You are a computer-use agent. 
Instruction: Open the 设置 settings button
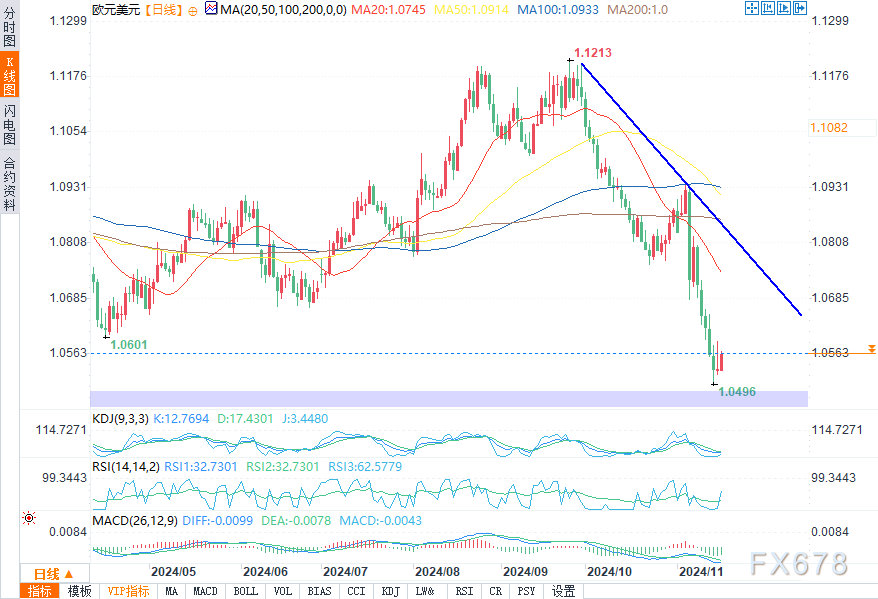(x=563, y=591)
